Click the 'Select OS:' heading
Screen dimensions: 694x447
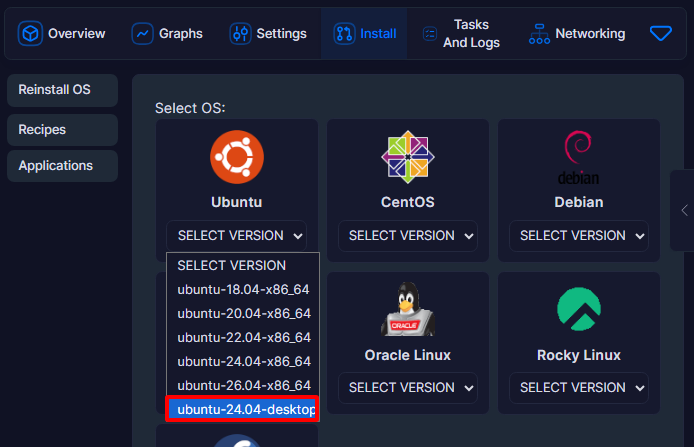[190, 108]
